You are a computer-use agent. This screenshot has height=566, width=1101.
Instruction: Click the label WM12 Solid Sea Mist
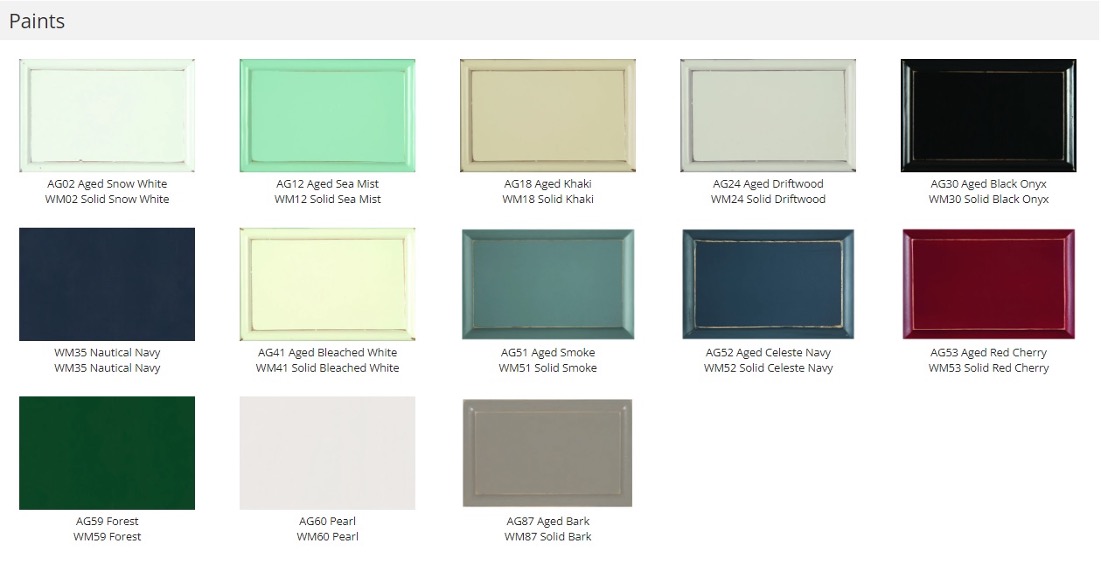point(327,199)
